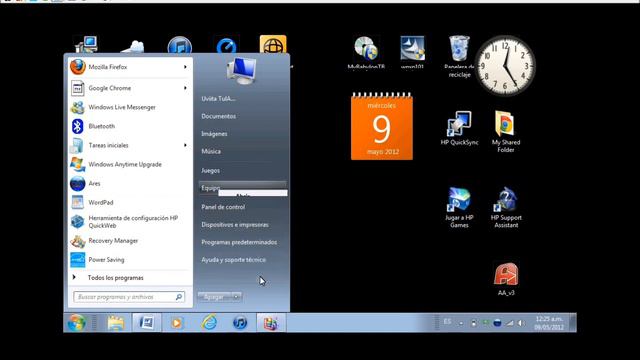
Task: Show hidden tray icons arrow
Action: pos(461,323)
